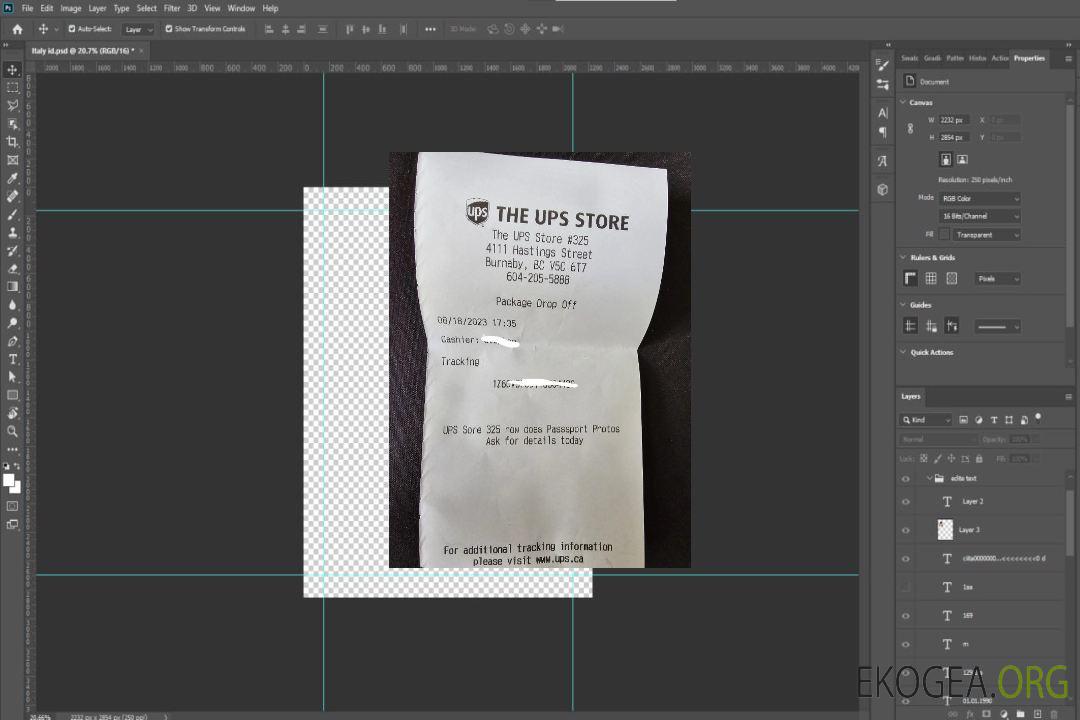Select the Layer 3 thumbnail
This screenshot has width=1080, height=720.
pyautogui.click(x=945, y=530)
